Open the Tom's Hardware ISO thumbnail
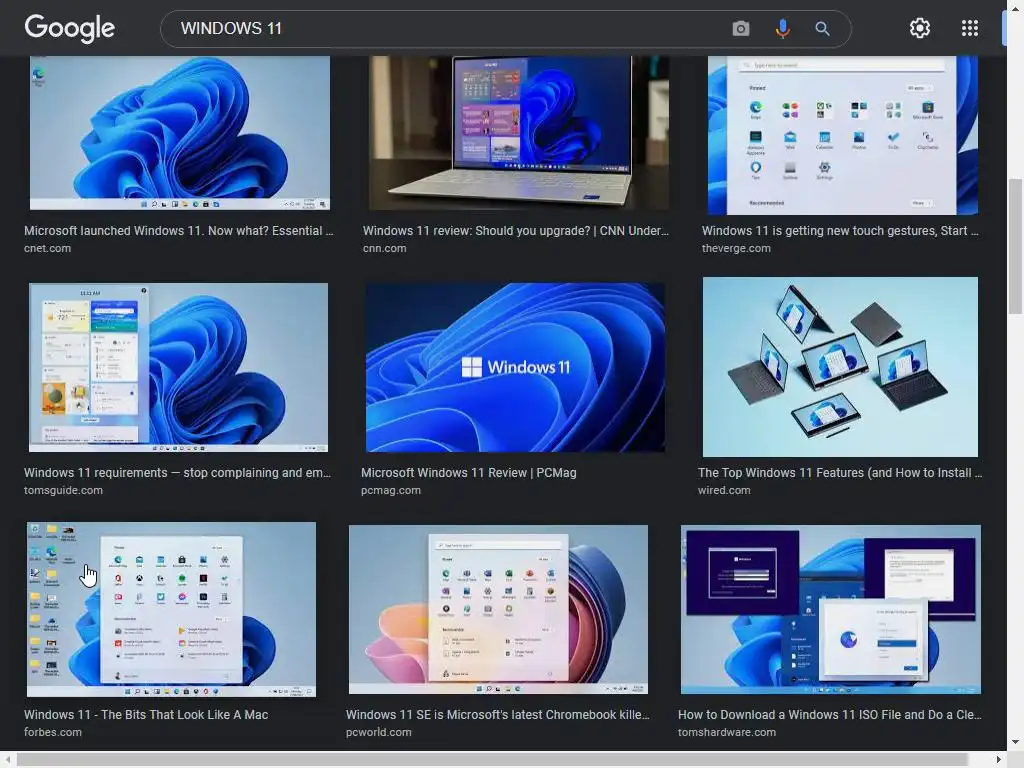1024x768 pixels. tap(831, 609)
